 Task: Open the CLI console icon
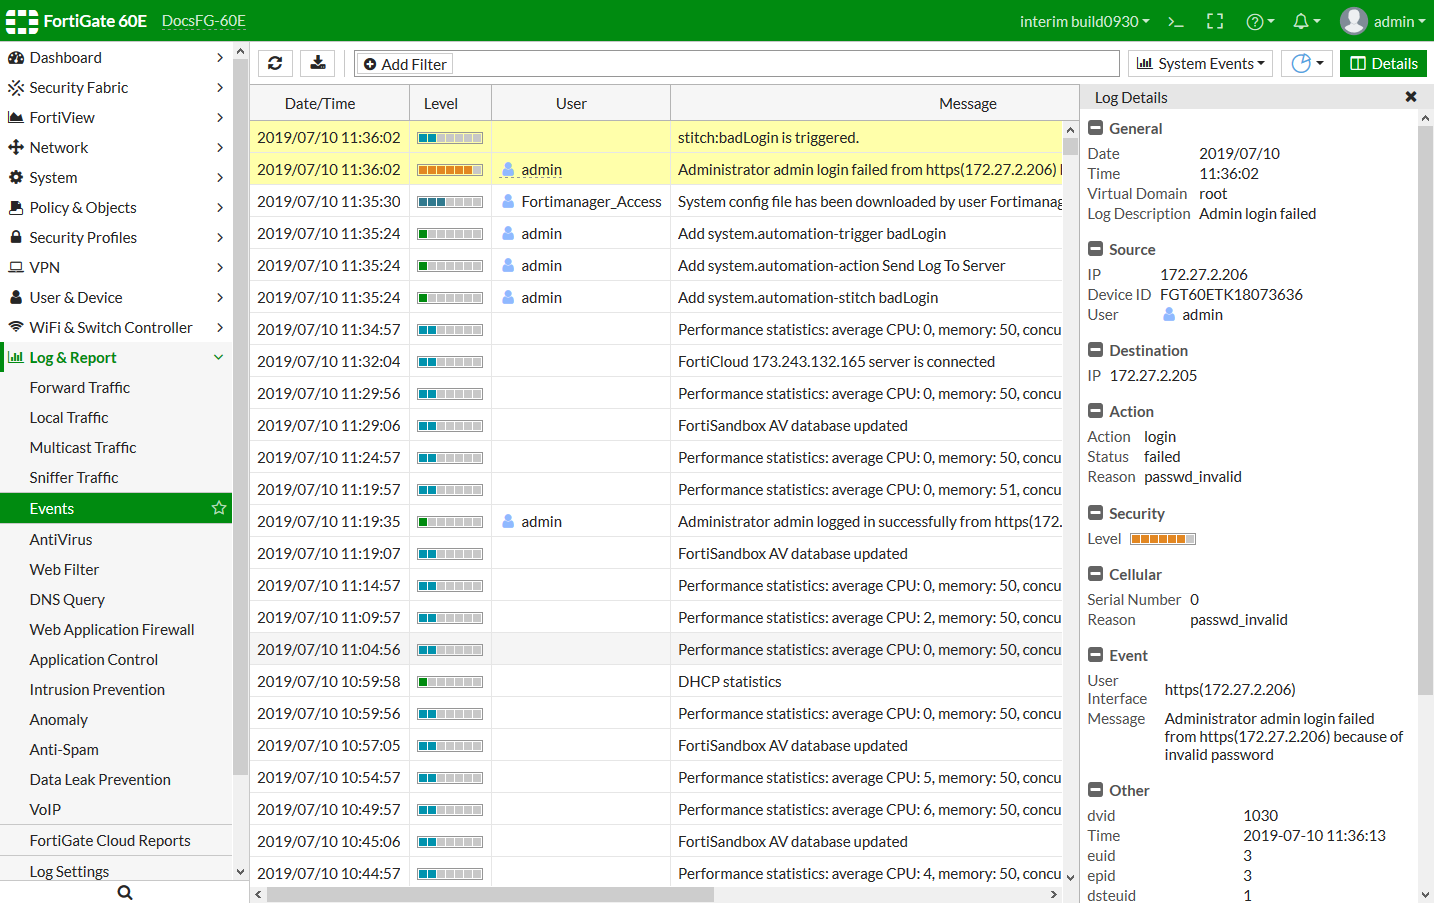pyautogui.click(x=1176, y=22)
